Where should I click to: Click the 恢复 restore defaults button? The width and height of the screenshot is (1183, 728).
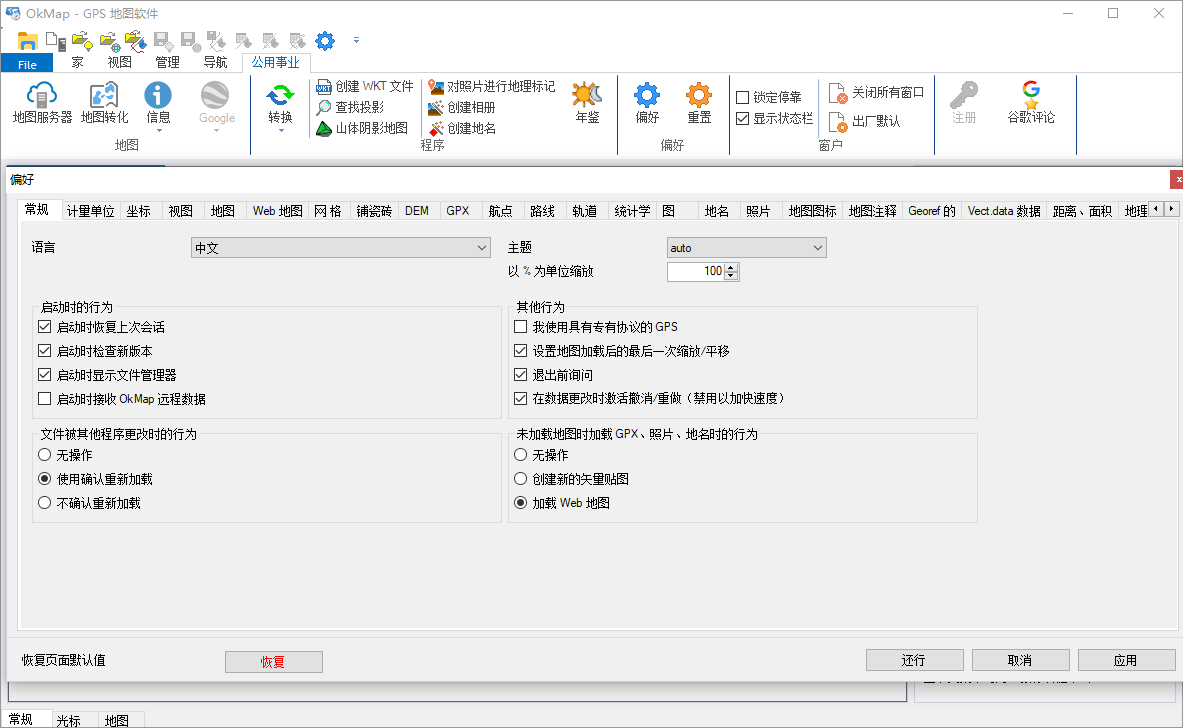(x=273, y=662)
